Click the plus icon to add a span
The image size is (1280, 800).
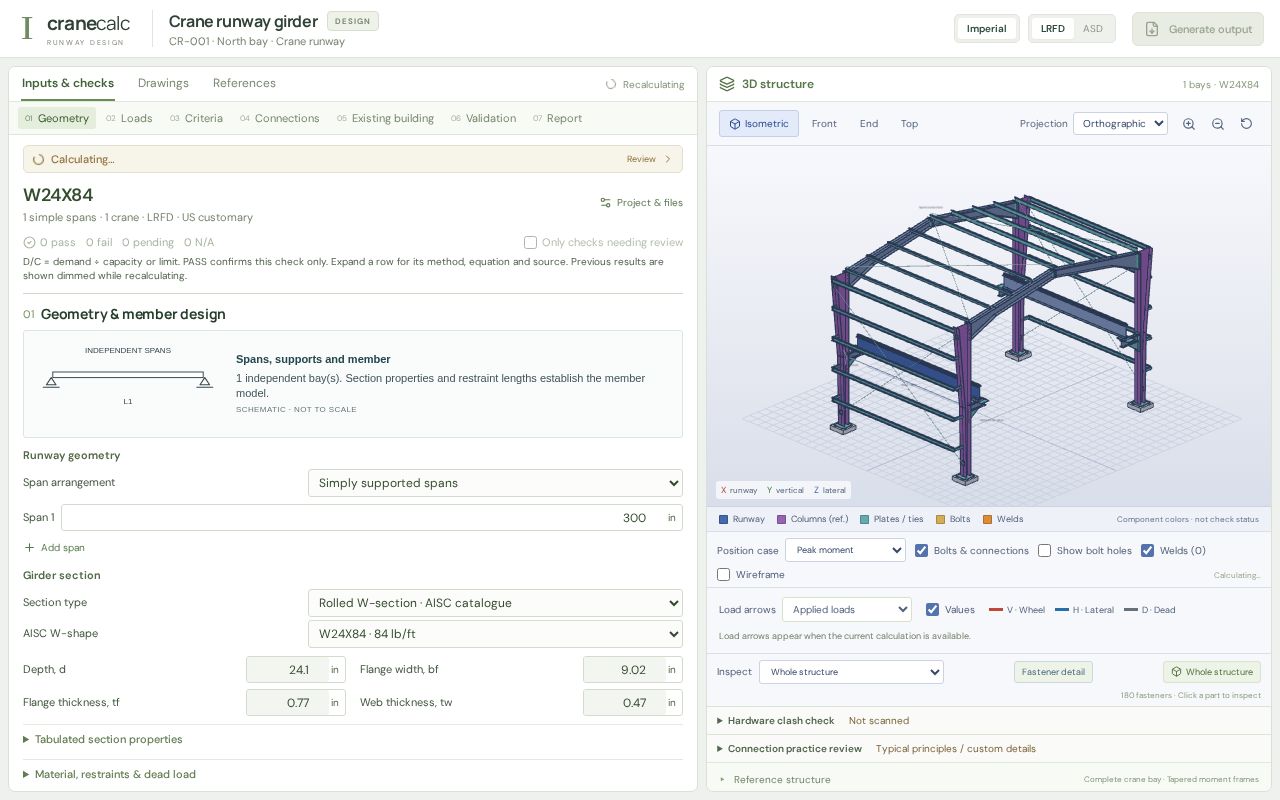point(29,548)
